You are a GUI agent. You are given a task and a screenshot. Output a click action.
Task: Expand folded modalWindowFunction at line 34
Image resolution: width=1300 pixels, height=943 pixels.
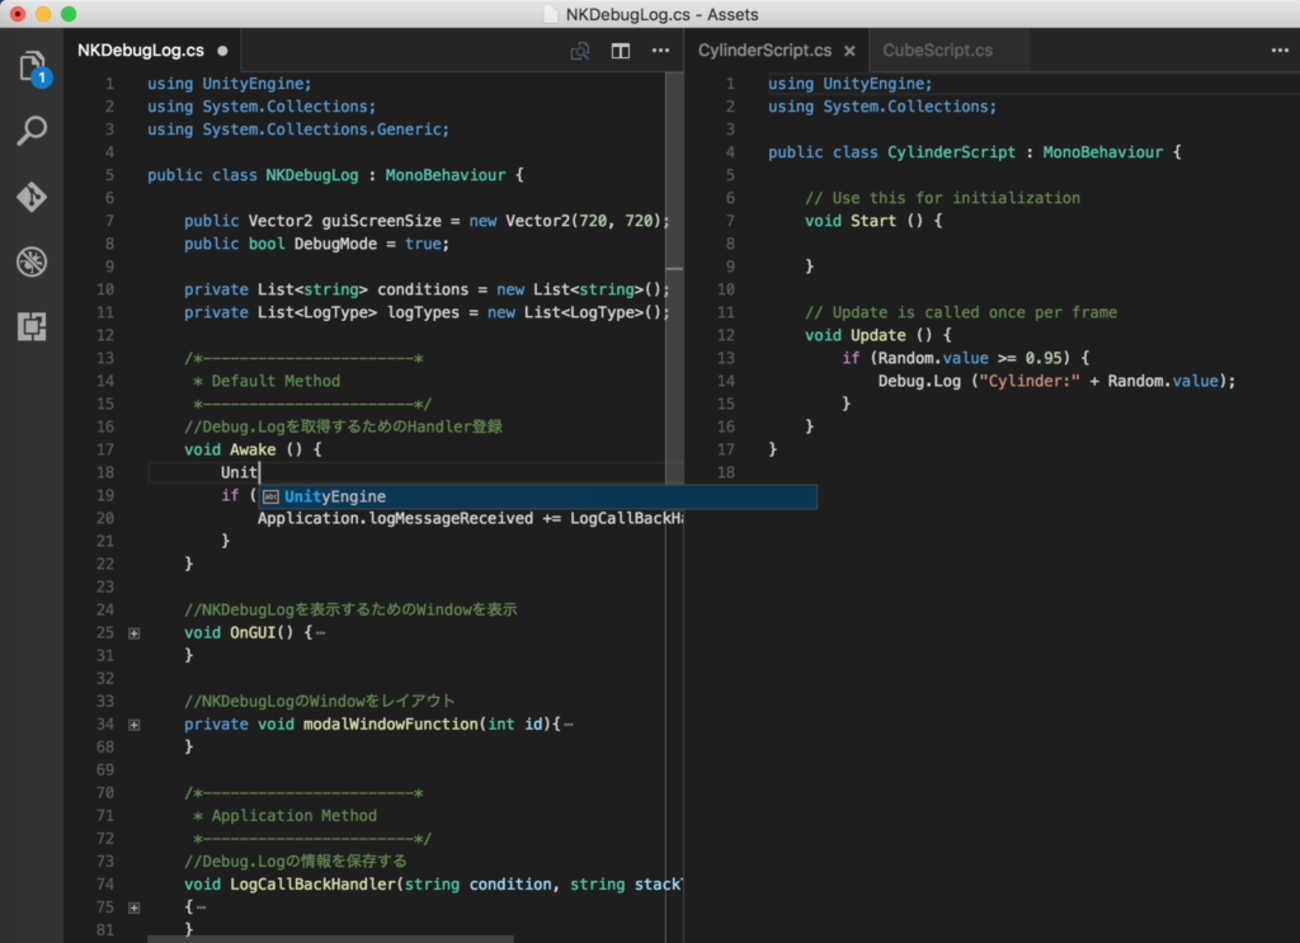[x=134, y=725]
